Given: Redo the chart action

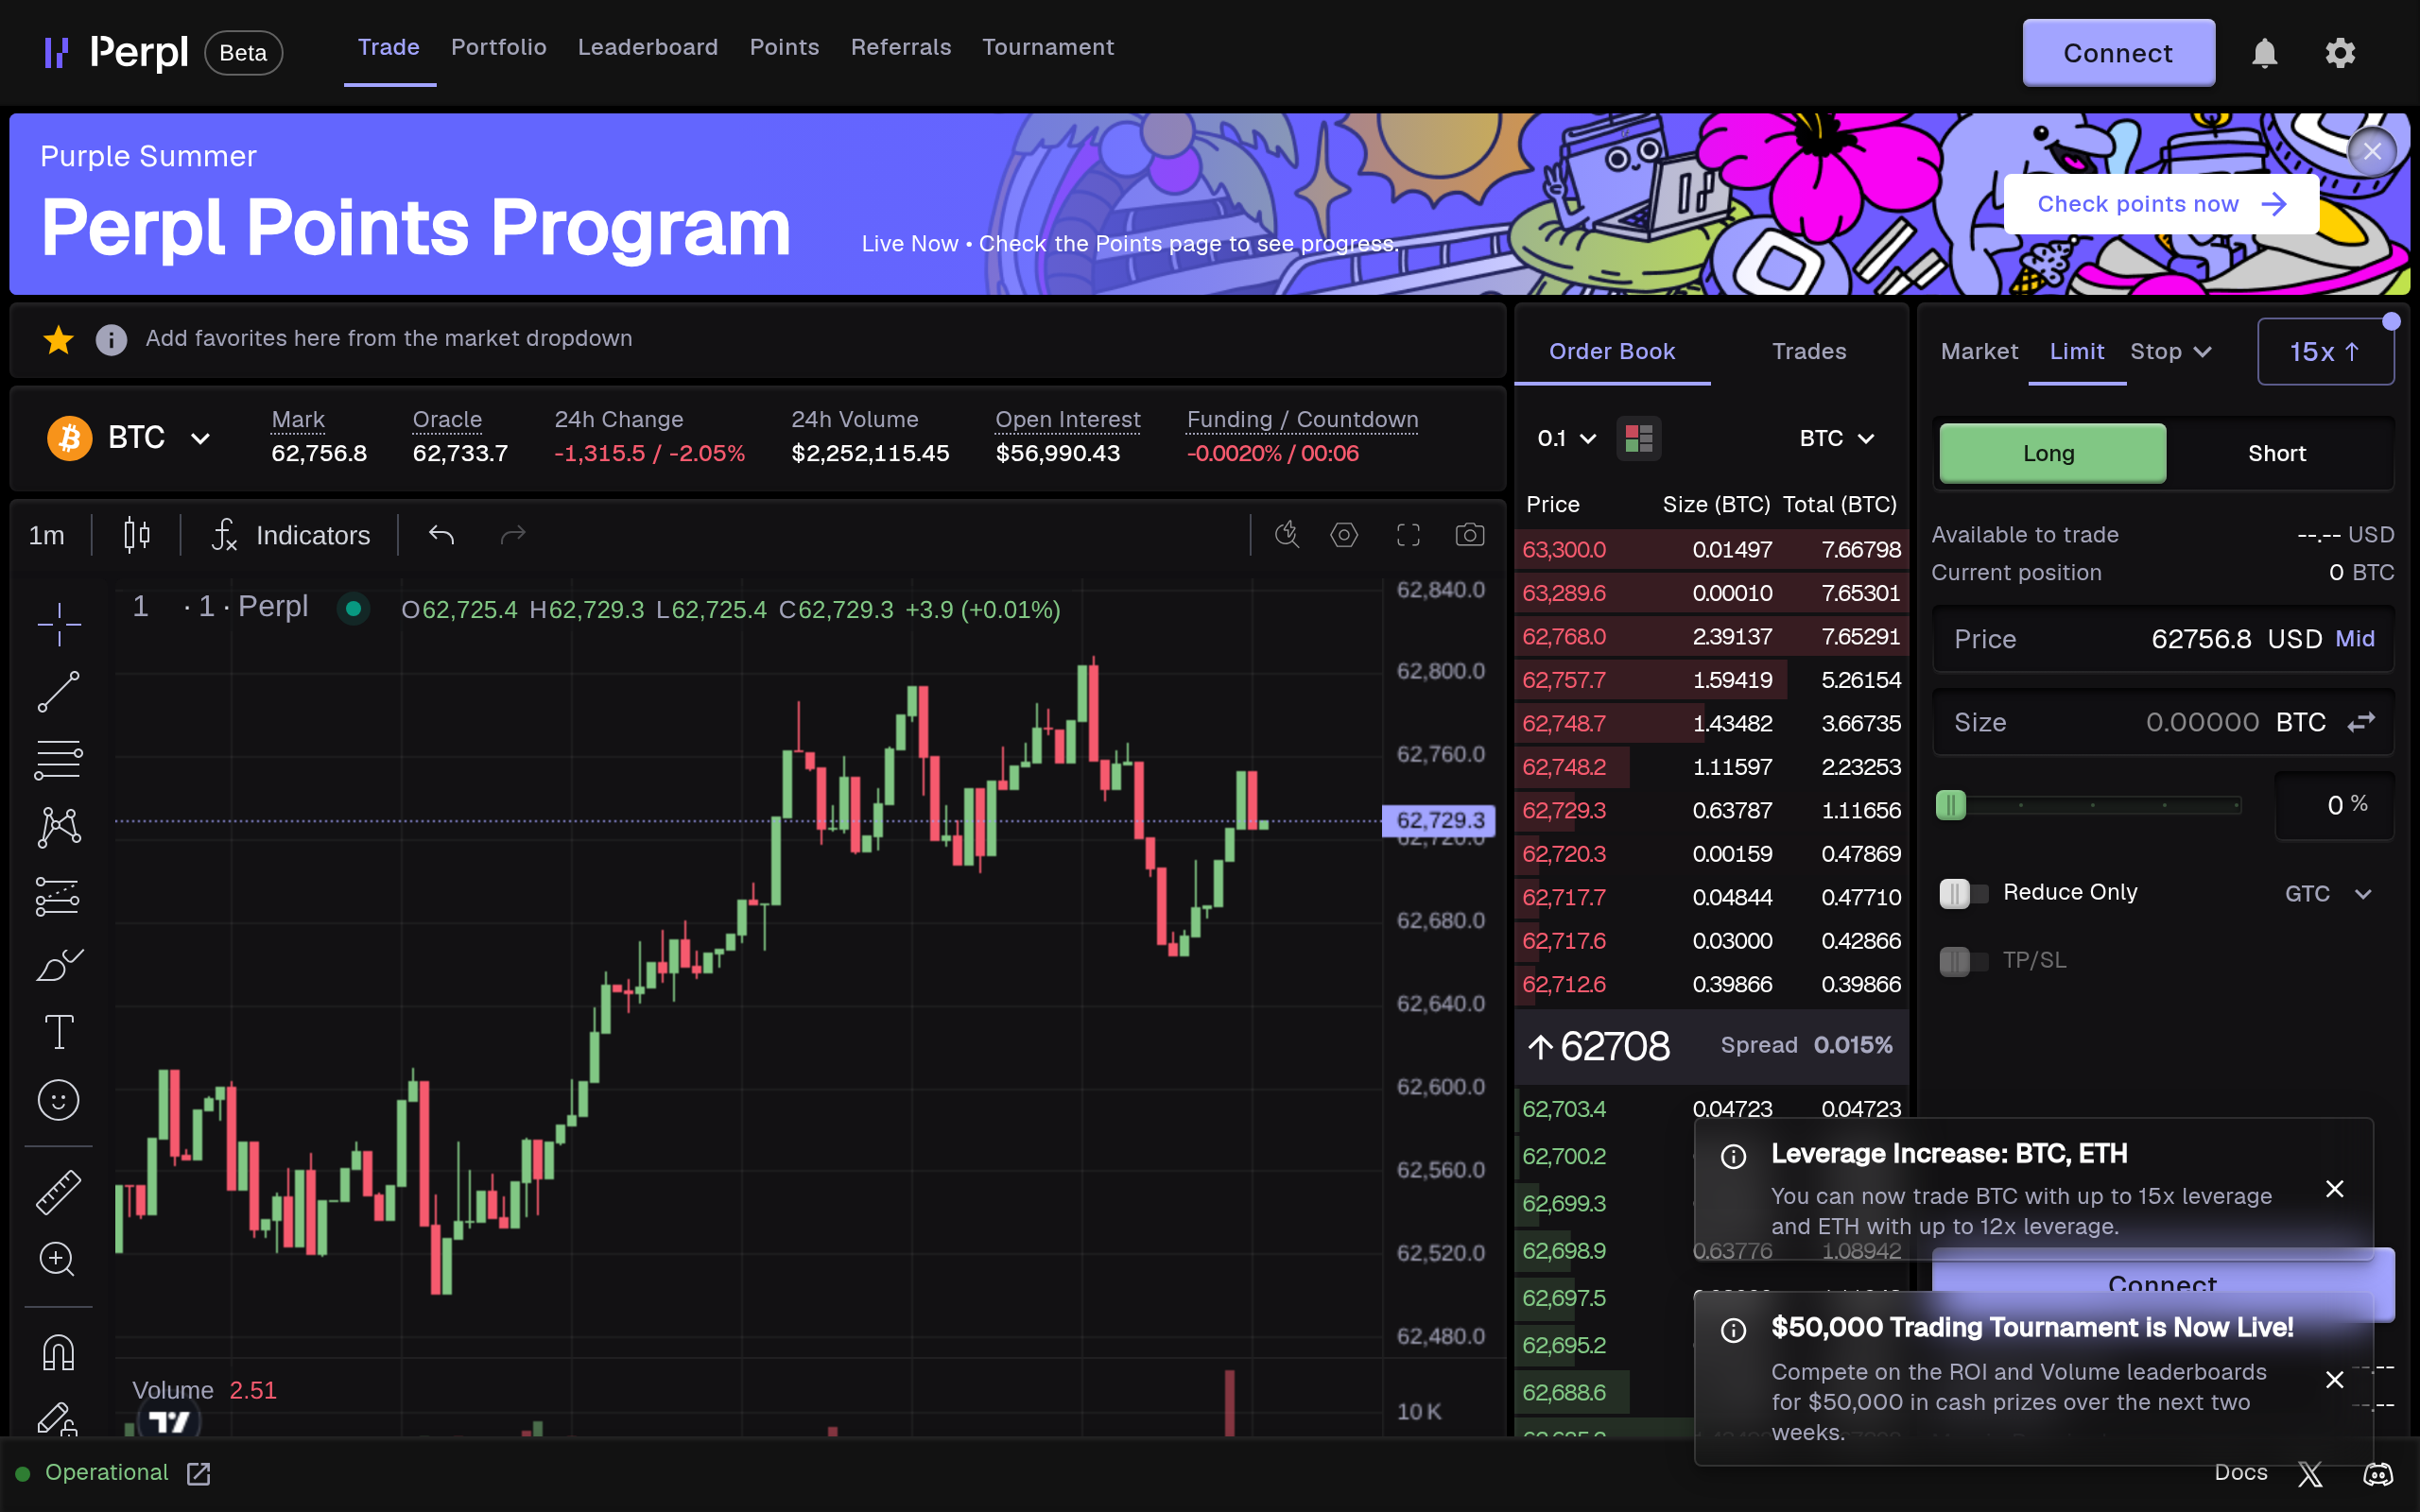Looking at the screenshot, I should tap(513, 535).
